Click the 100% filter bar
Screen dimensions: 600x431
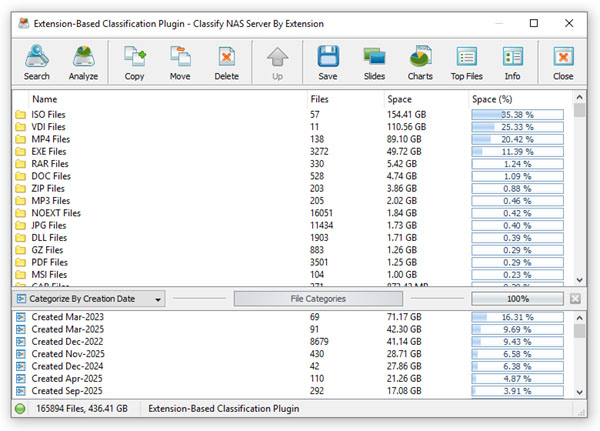[517, 299]
